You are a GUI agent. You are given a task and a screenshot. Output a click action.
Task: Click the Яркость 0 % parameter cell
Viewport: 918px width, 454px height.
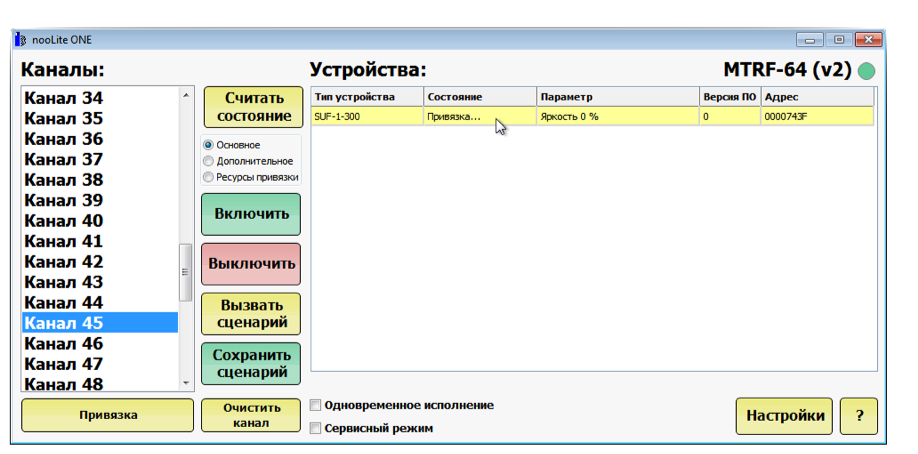618,117
